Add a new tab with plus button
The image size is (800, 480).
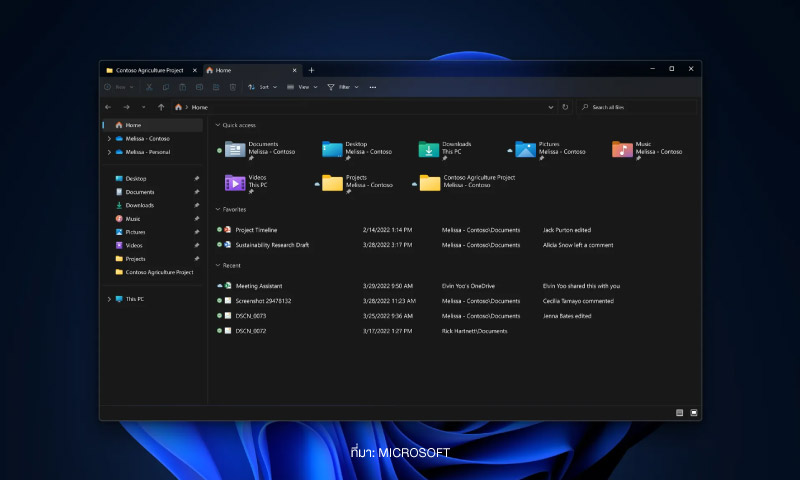(311, 70)
